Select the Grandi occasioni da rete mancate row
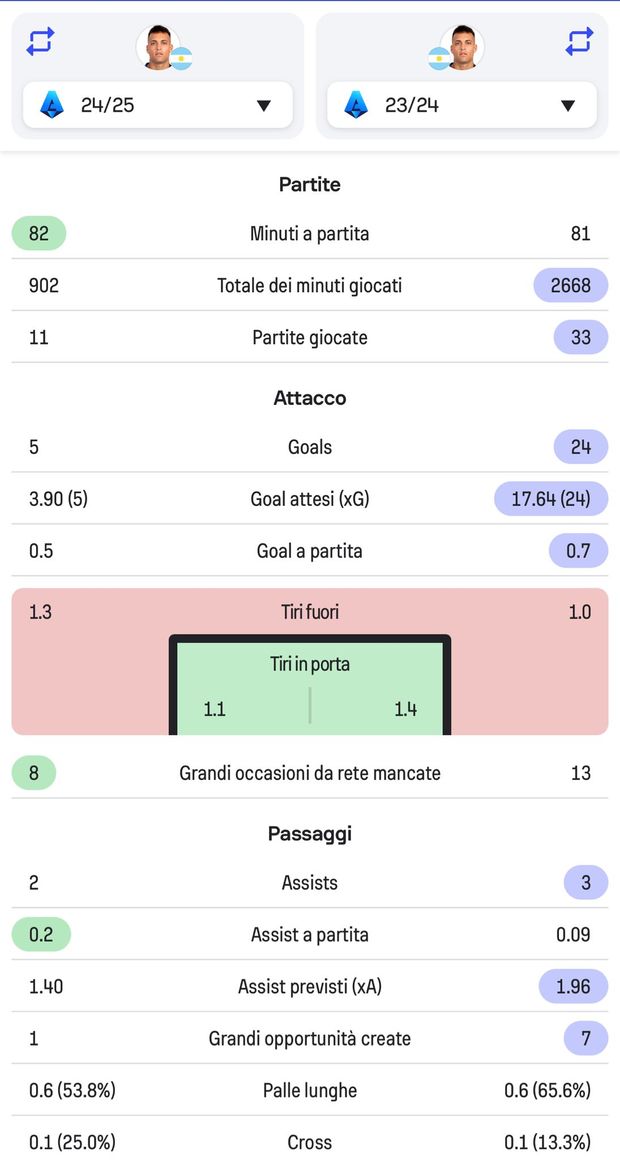 [310, 773]
